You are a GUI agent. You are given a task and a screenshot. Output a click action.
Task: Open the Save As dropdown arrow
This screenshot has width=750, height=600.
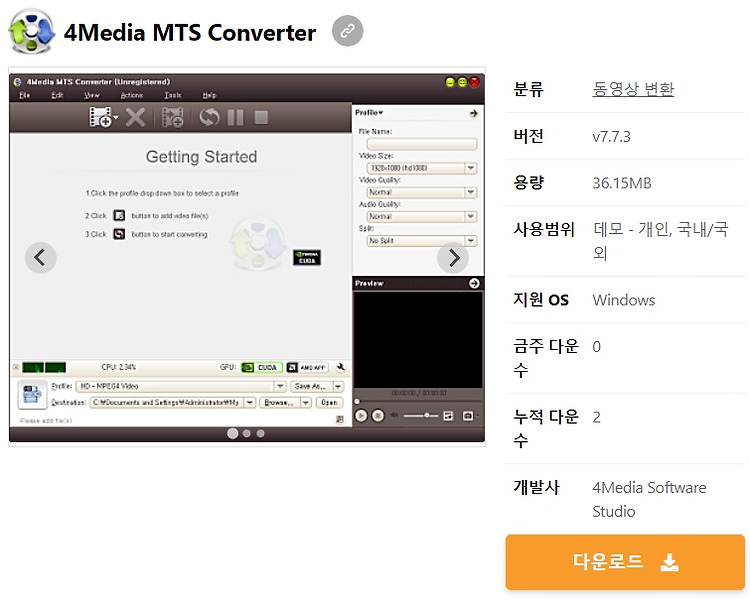[x=338, y=386]
